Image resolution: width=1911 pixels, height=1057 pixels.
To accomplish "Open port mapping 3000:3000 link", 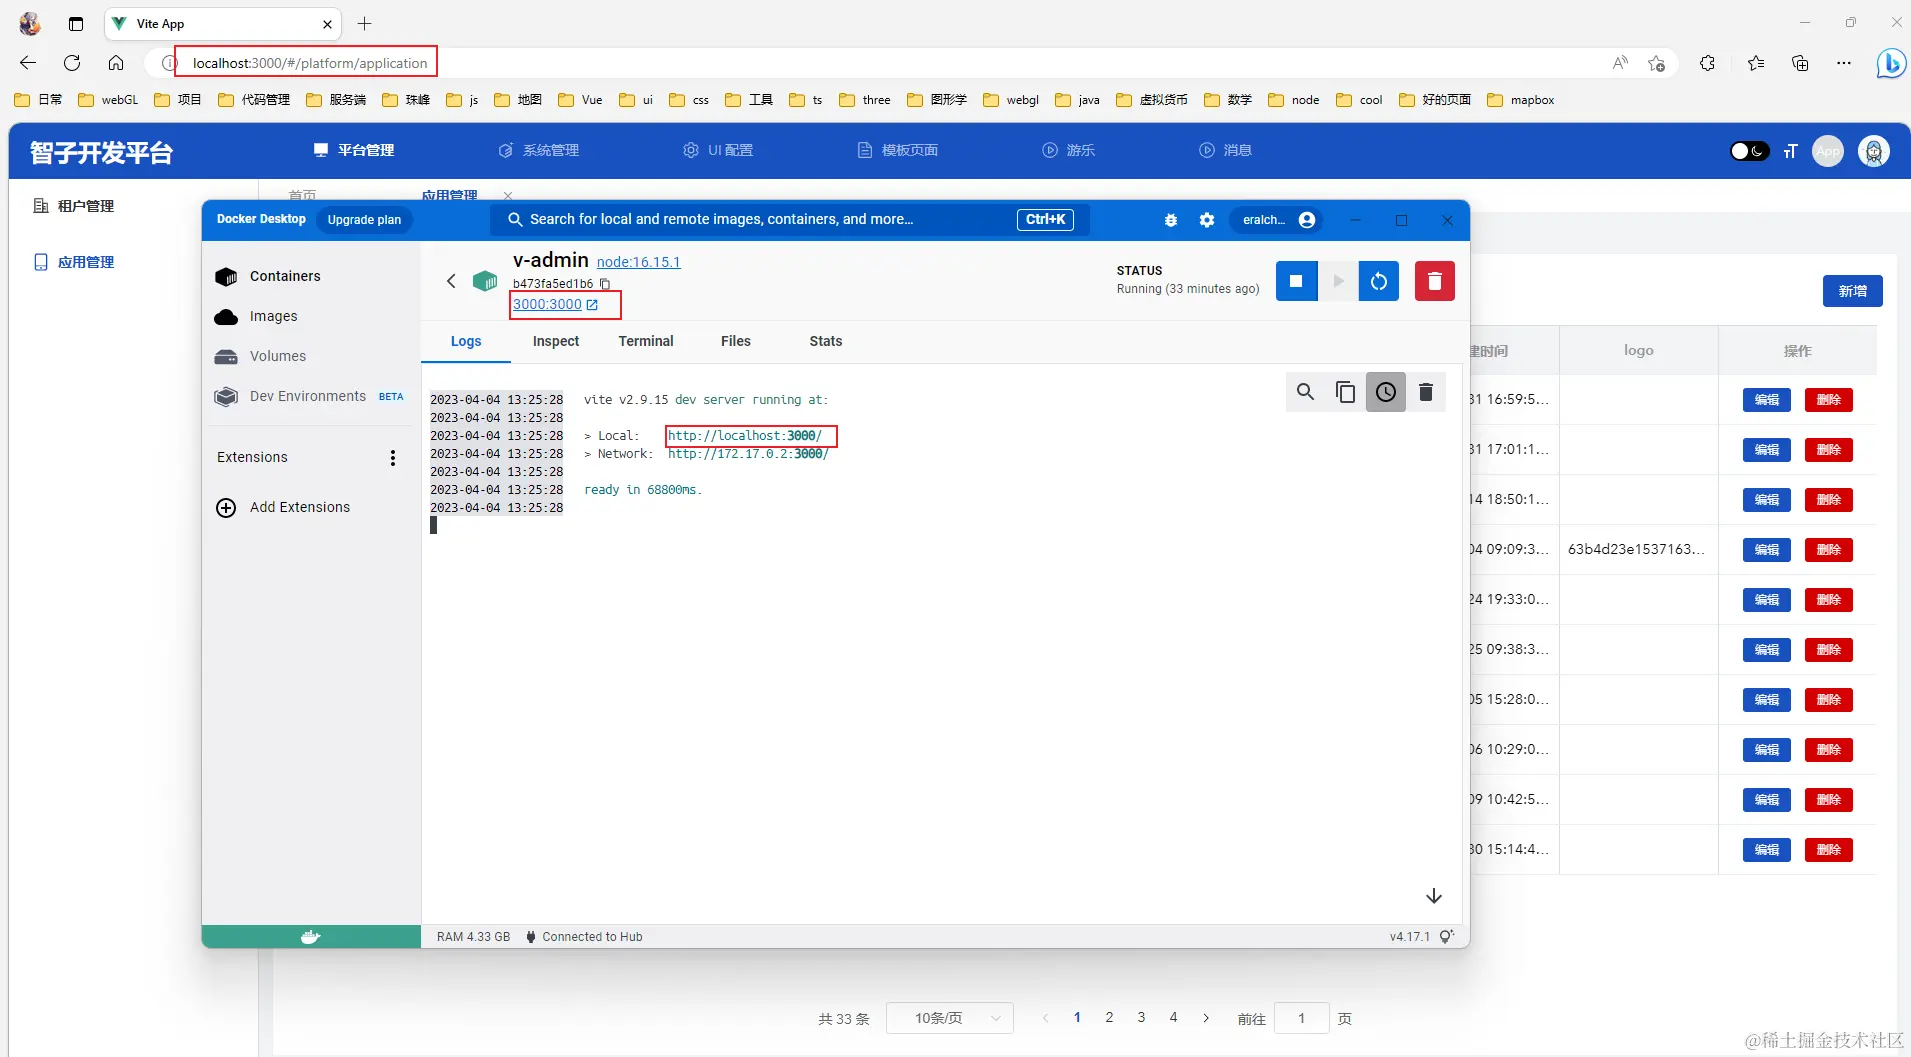I will (555, 304).
